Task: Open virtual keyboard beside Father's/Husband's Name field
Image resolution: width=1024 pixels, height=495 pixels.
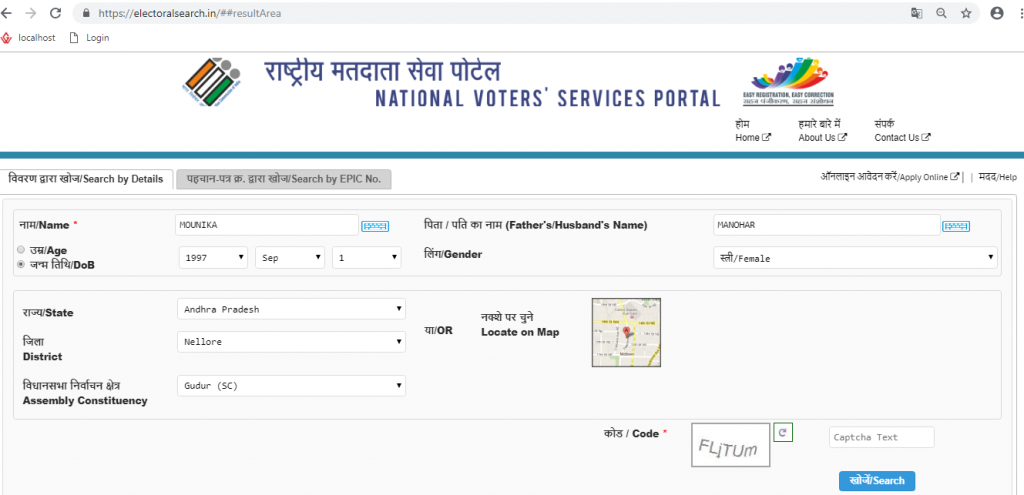Action: pyautogui.click(x=955, y=226)
